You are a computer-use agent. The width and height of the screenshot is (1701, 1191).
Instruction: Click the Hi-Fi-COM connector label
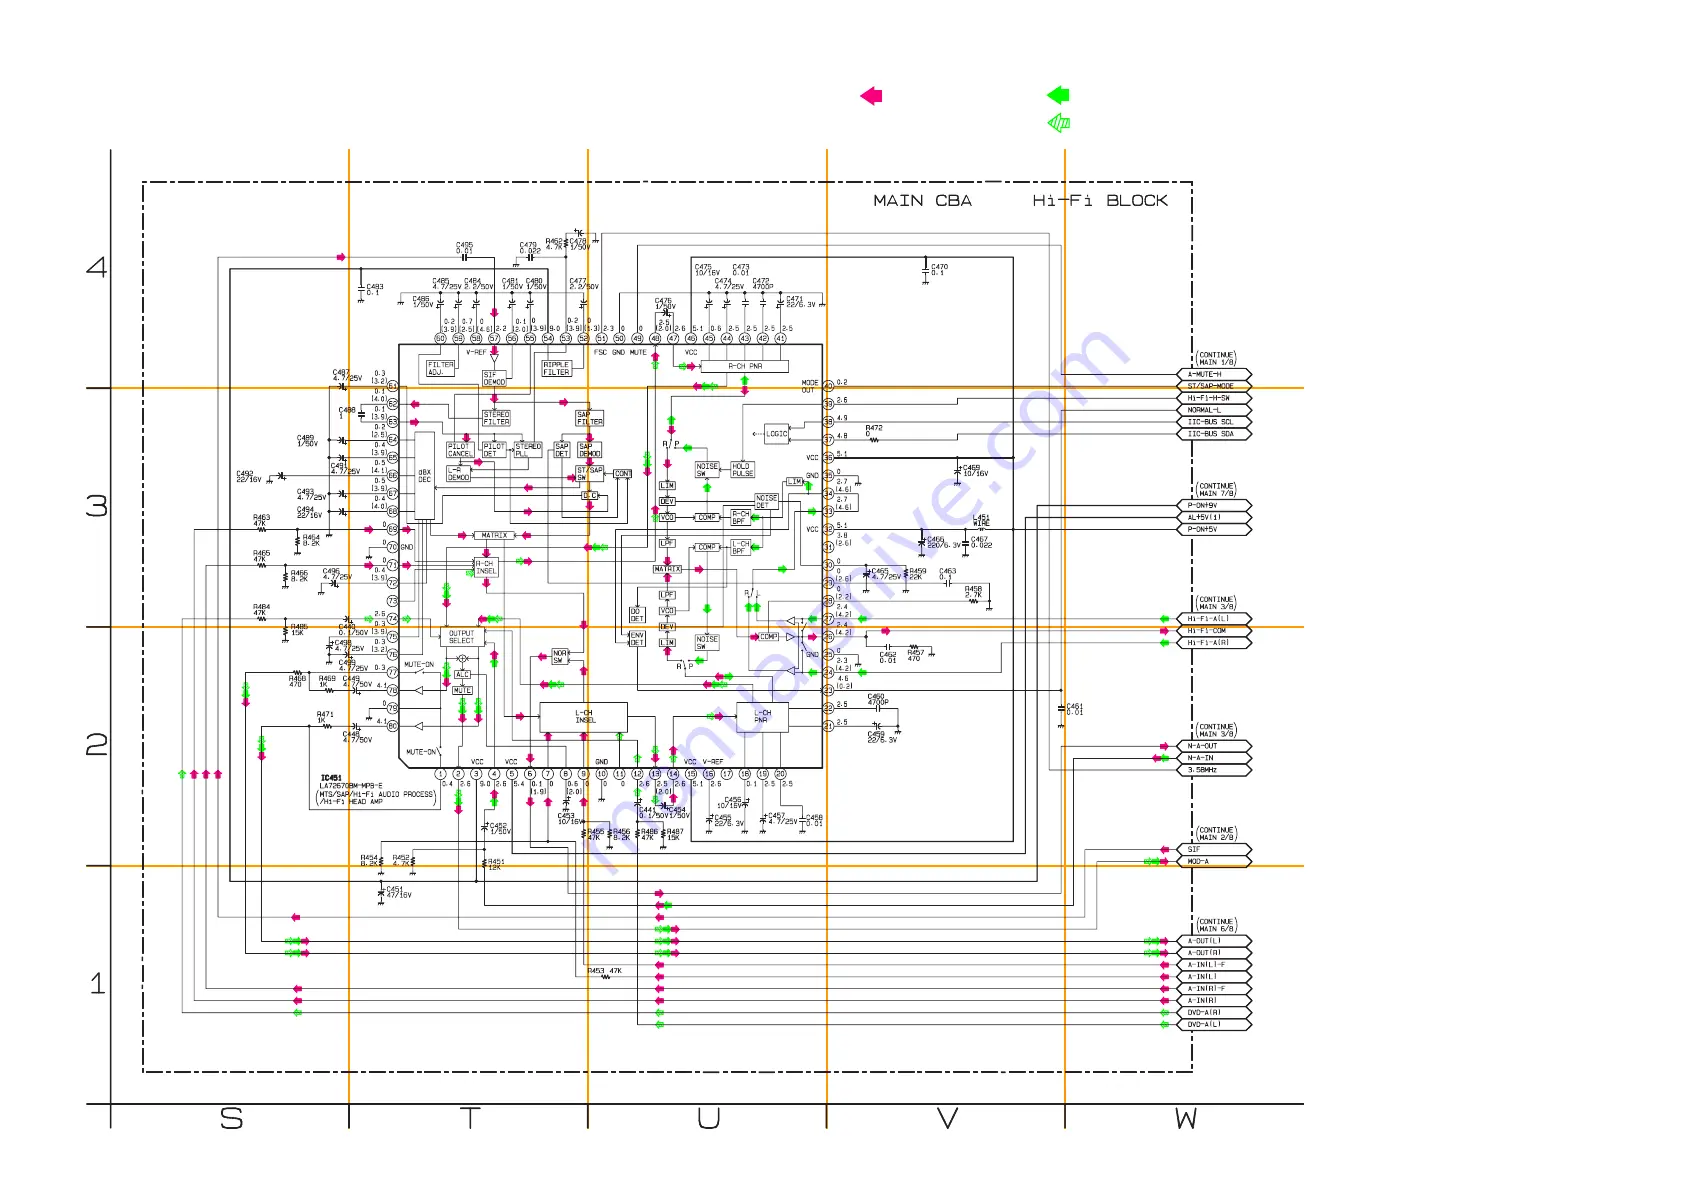[1213, 631]
